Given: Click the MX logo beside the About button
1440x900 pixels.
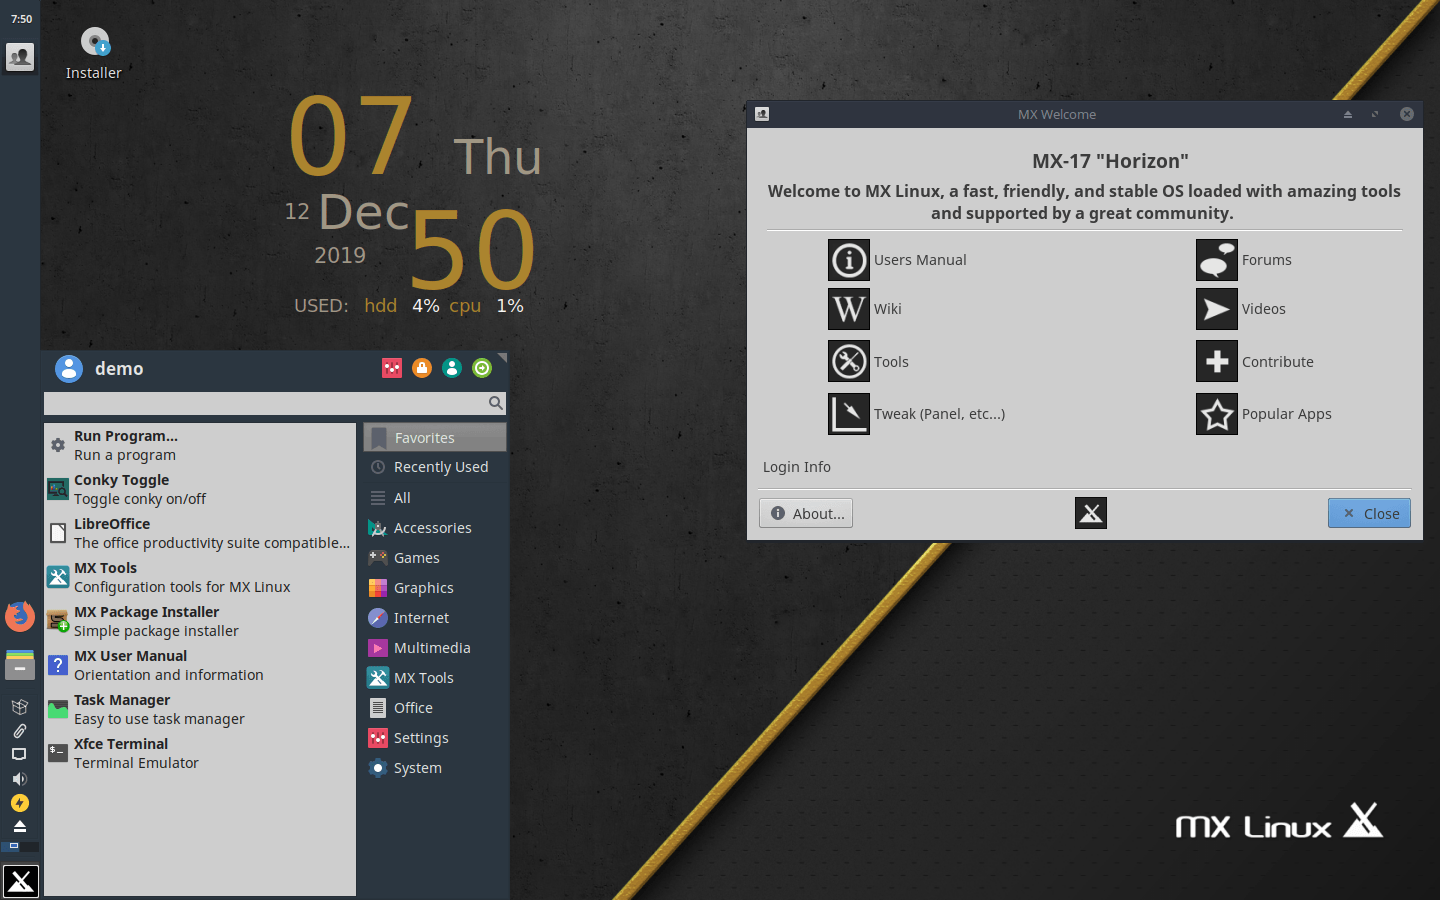Looking at the screenshot, I should click(1091, 513).
